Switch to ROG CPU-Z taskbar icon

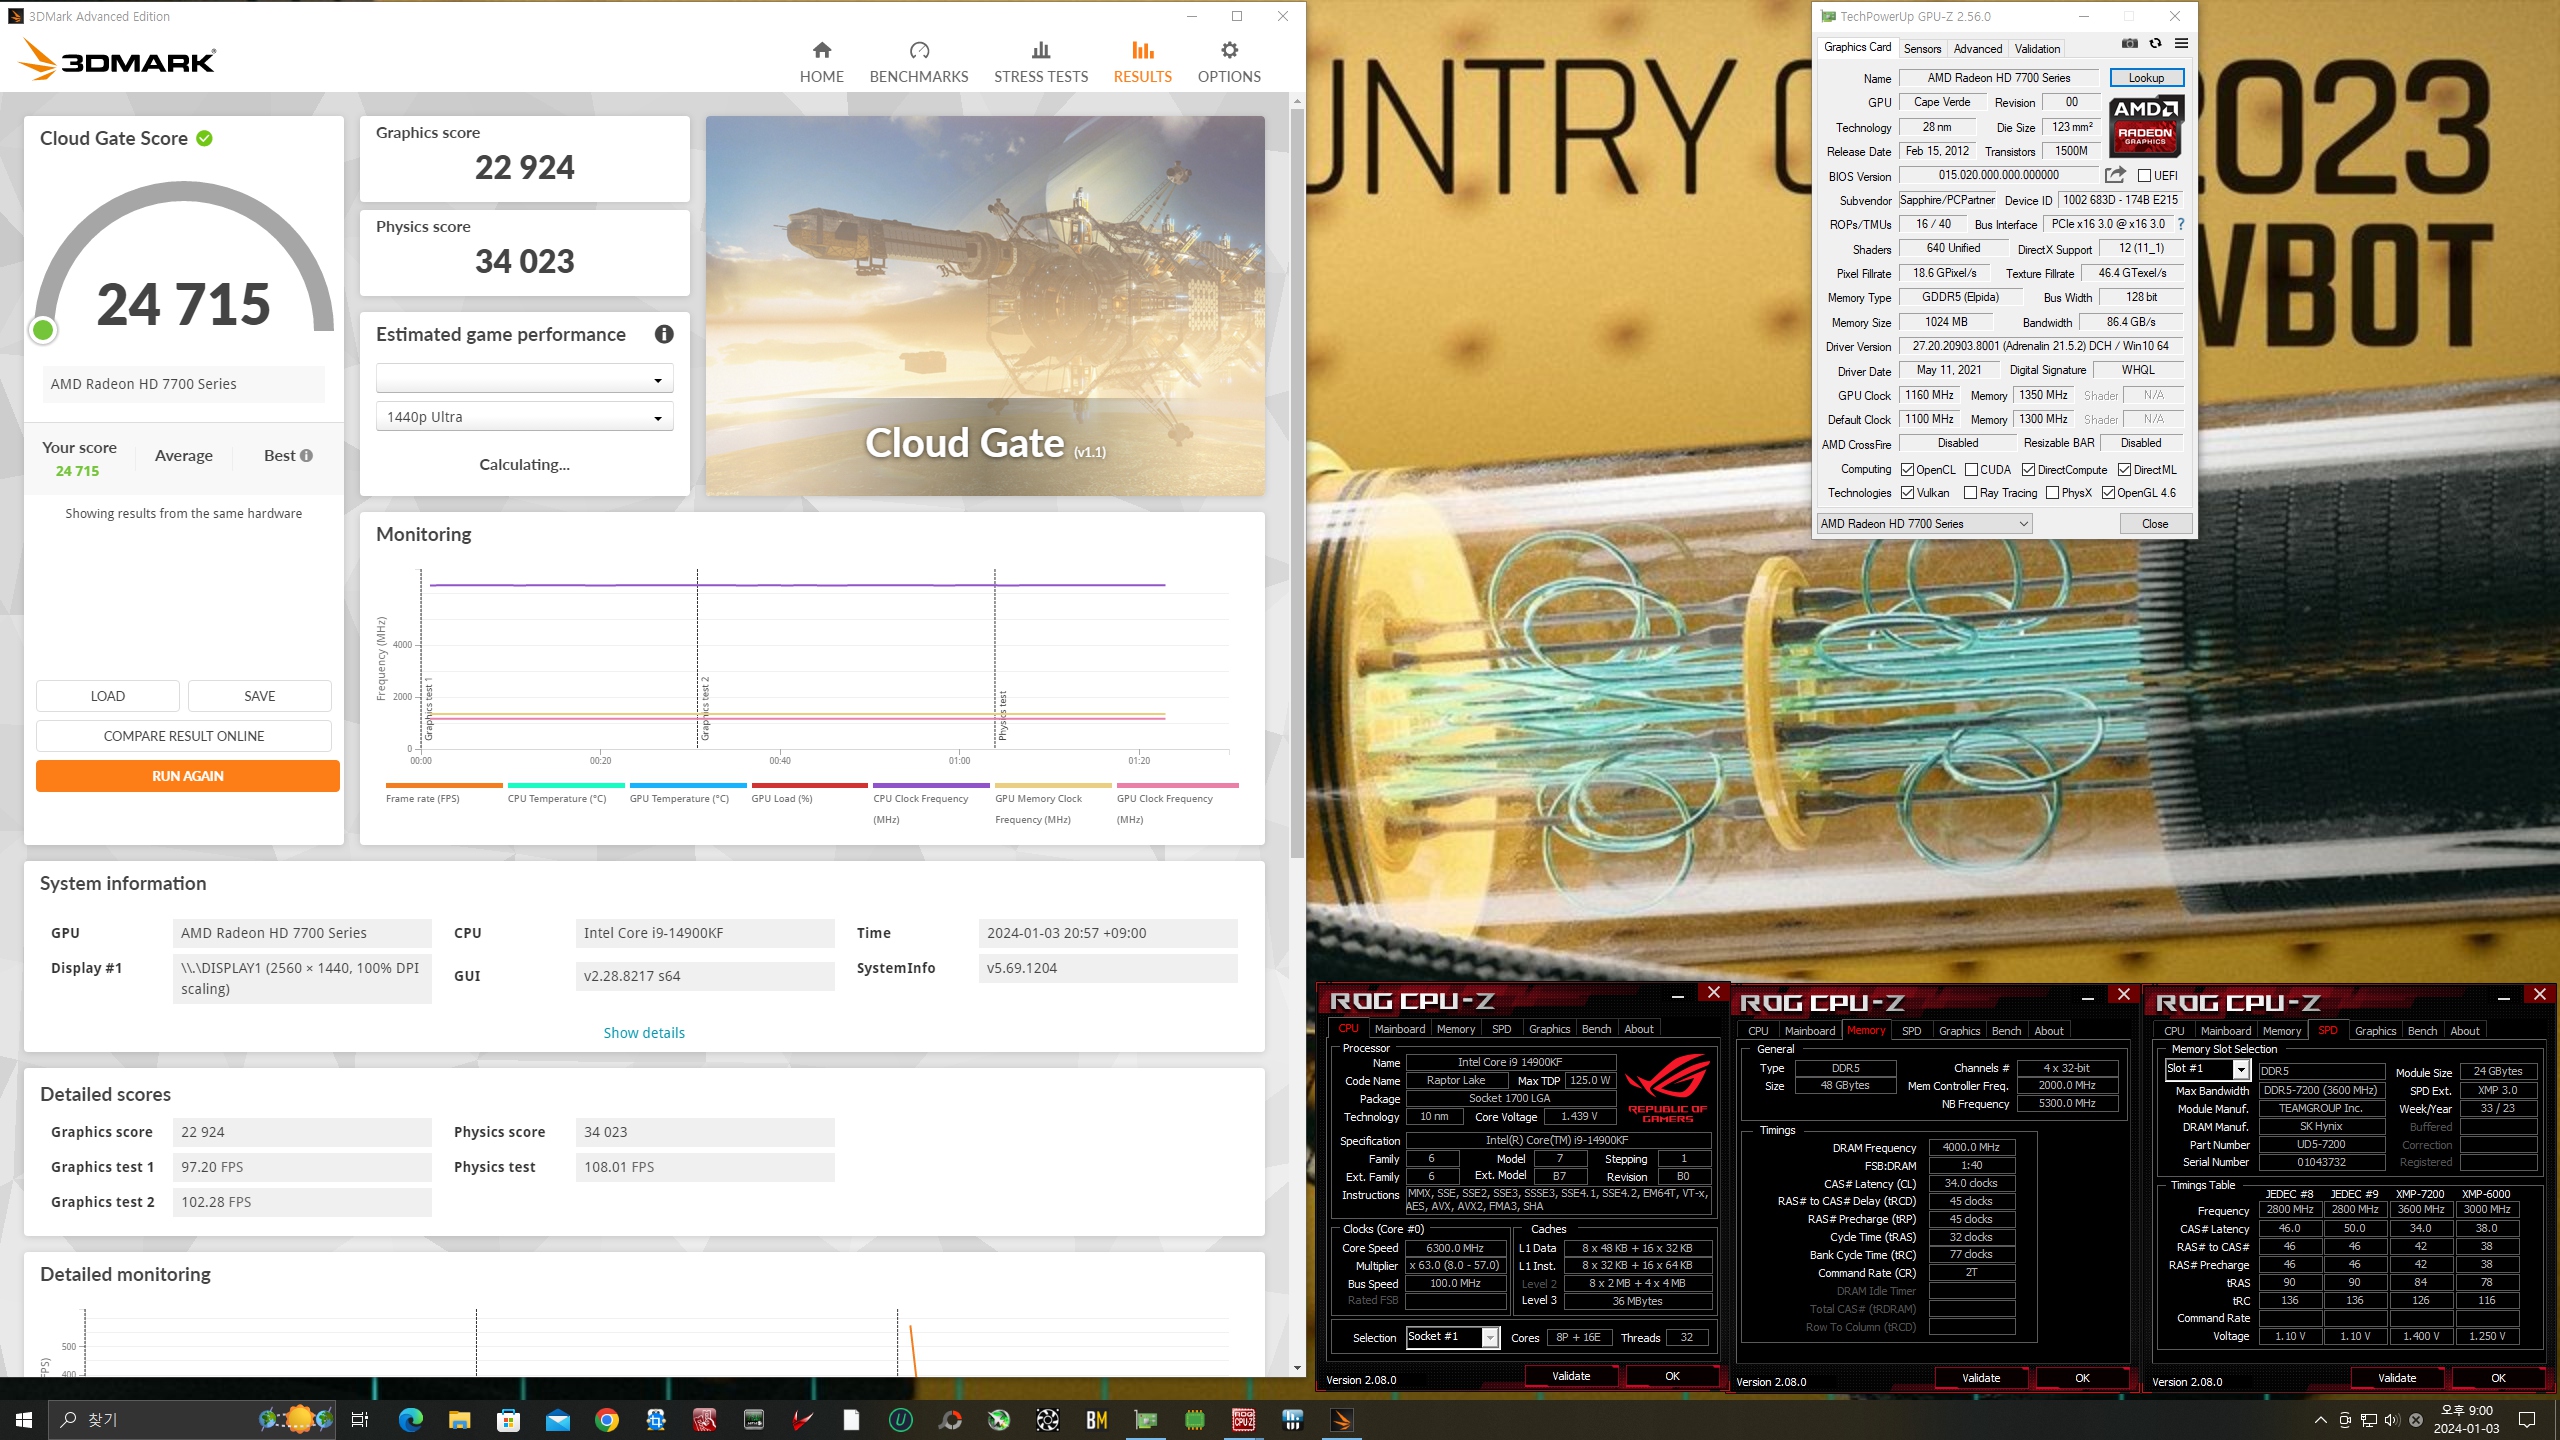click(1243, 1419)
